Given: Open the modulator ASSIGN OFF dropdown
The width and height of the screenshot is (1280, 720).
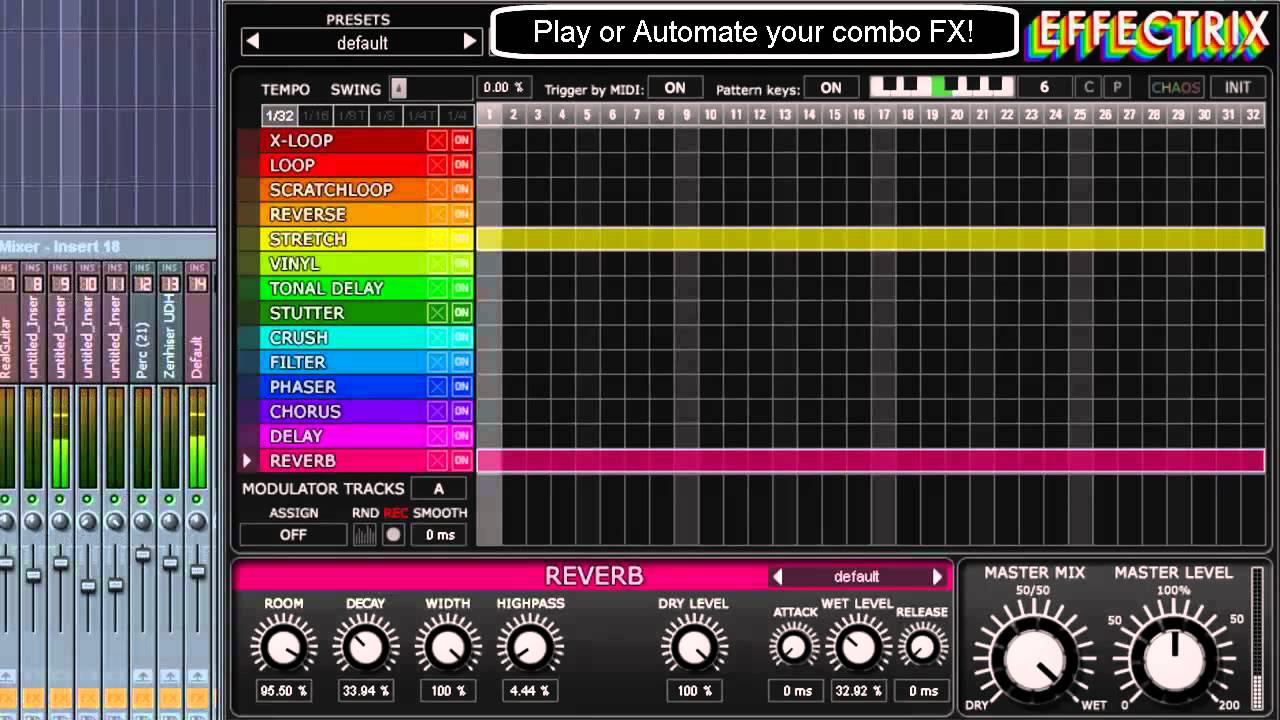Looking at the screenshot, I should 293,535.
